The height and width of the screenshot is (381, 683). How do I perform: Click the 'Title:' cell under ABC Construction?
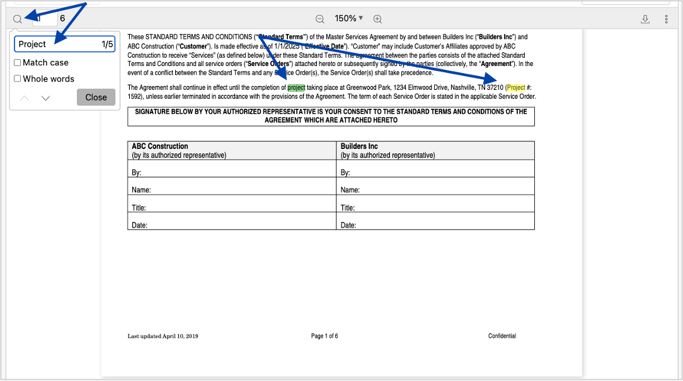(x=232, y=204)
